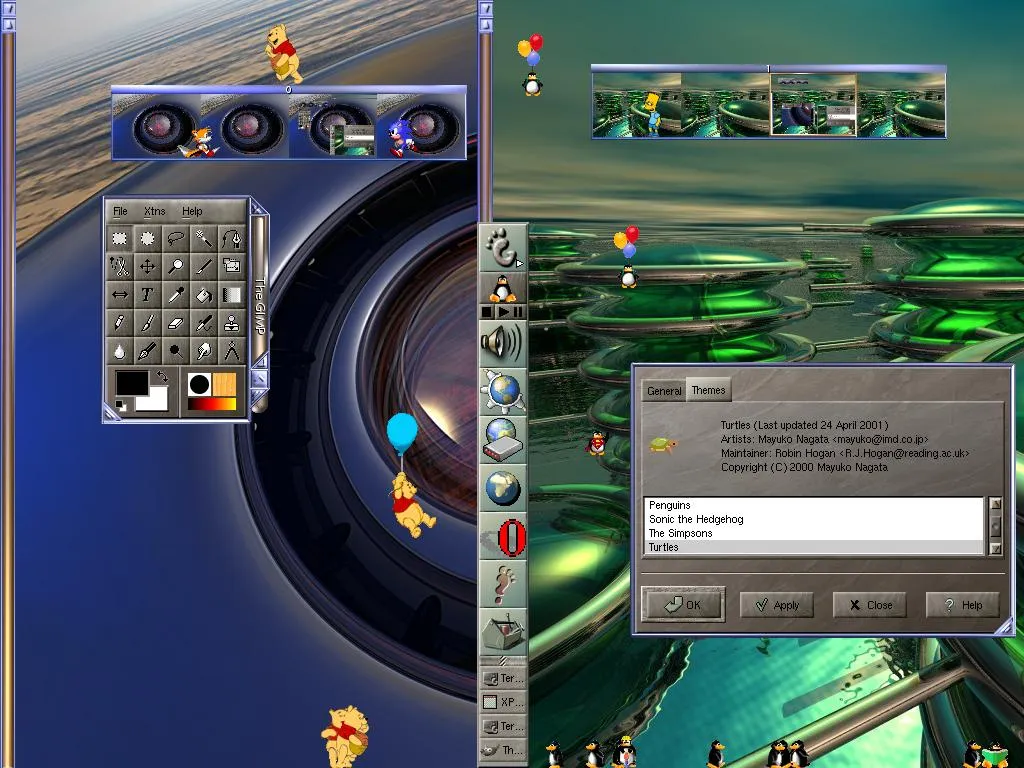Select the Text tool in the GIMP toolbox
1024x768 pixels.
147,294
